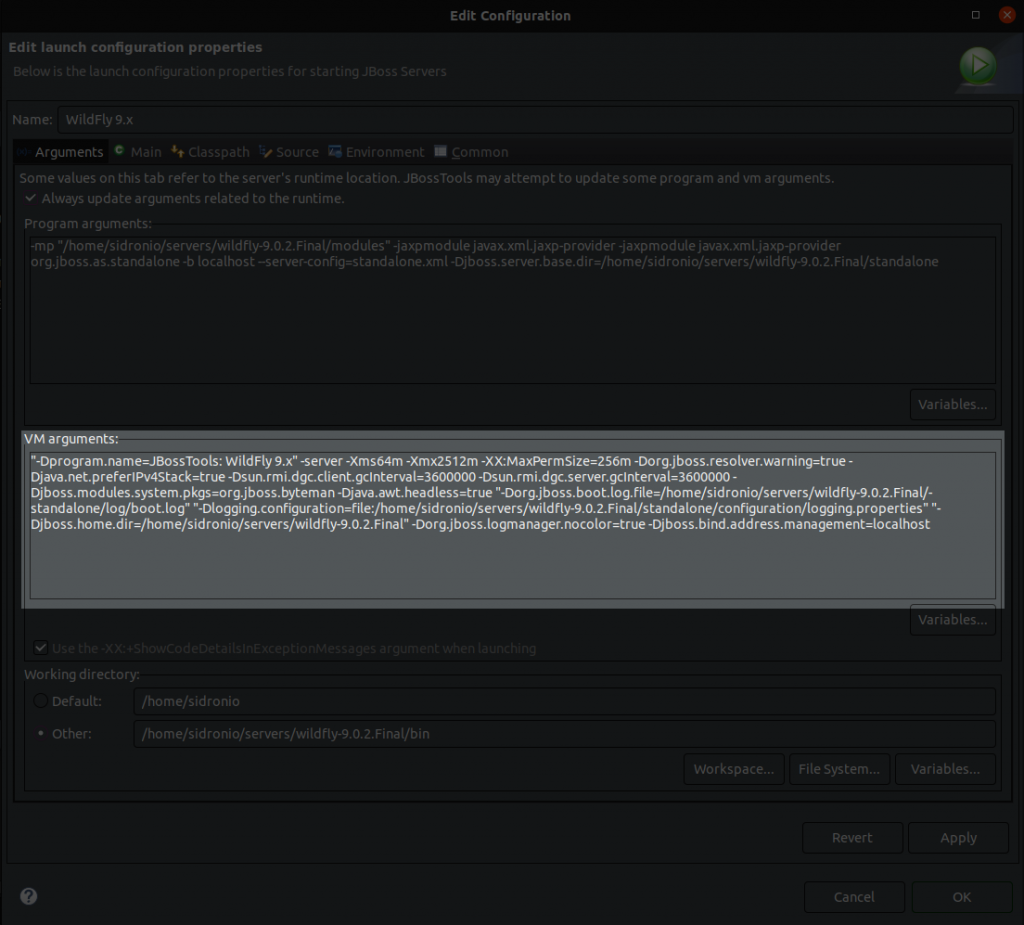Toggle ShowCodeDetailsInExceptionMessages argument checkbox
Viewport: 1024px width, 925px height.
pyautogui.click(x=40, y=647)
